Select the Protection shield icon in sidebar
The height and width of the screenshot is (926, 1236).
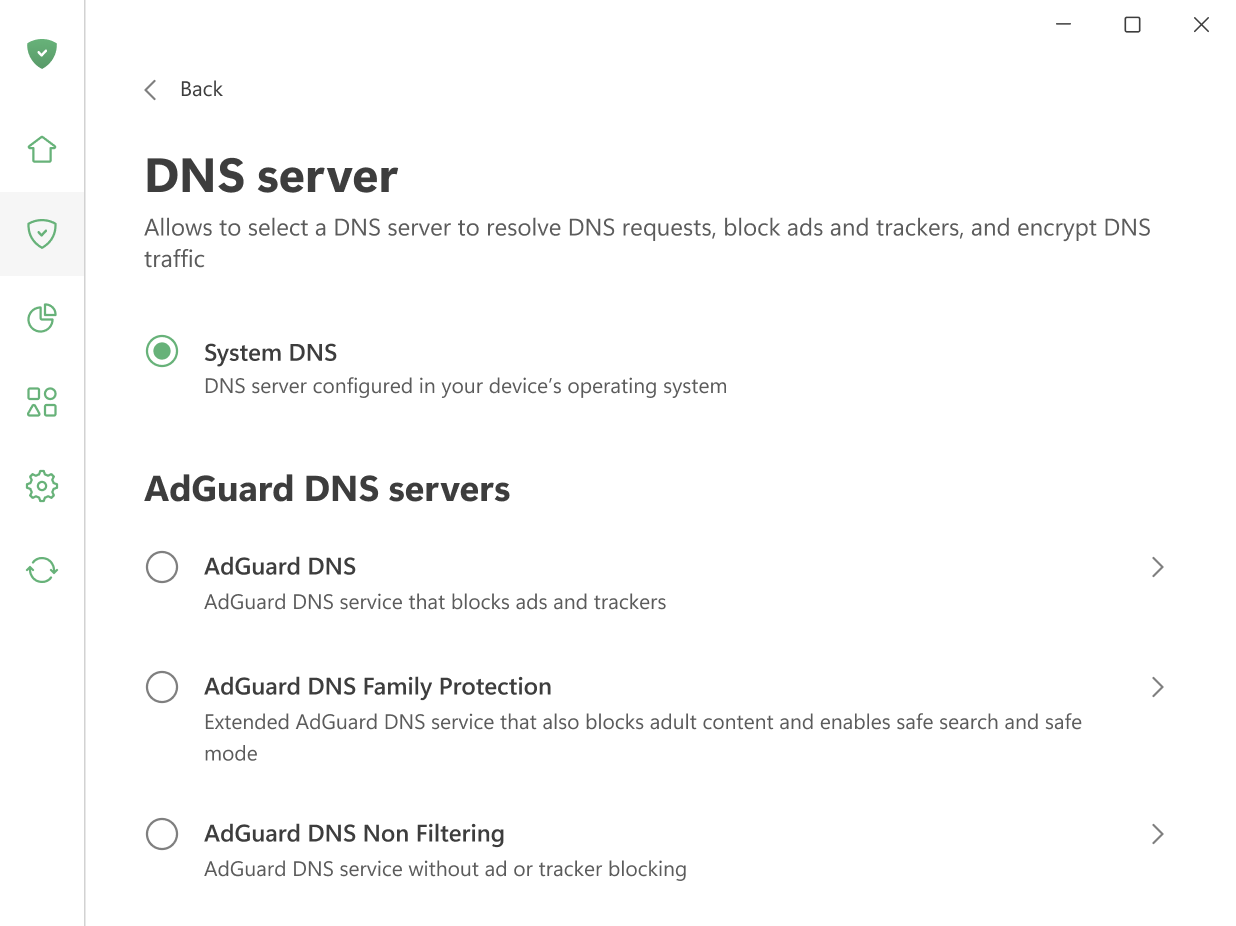click(41, 234)
